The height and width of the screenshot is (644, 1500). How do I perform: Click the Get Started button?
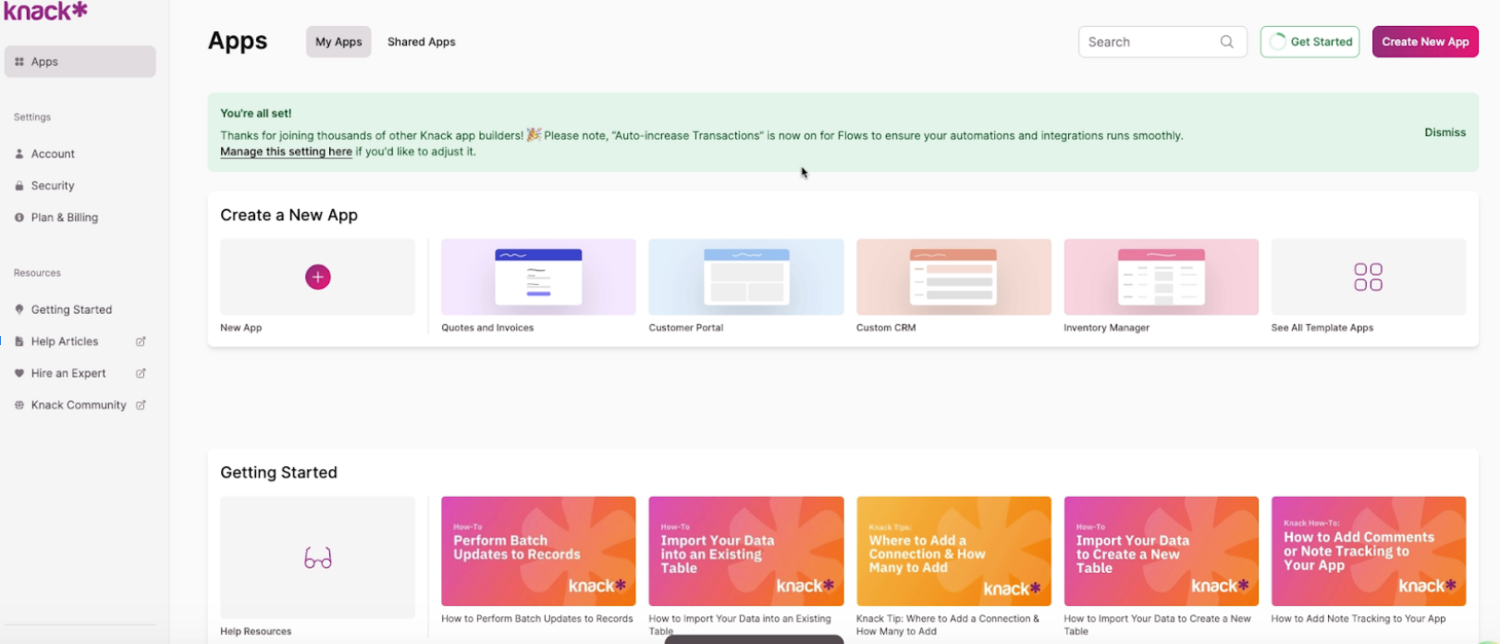click(x=1310, y=42)
